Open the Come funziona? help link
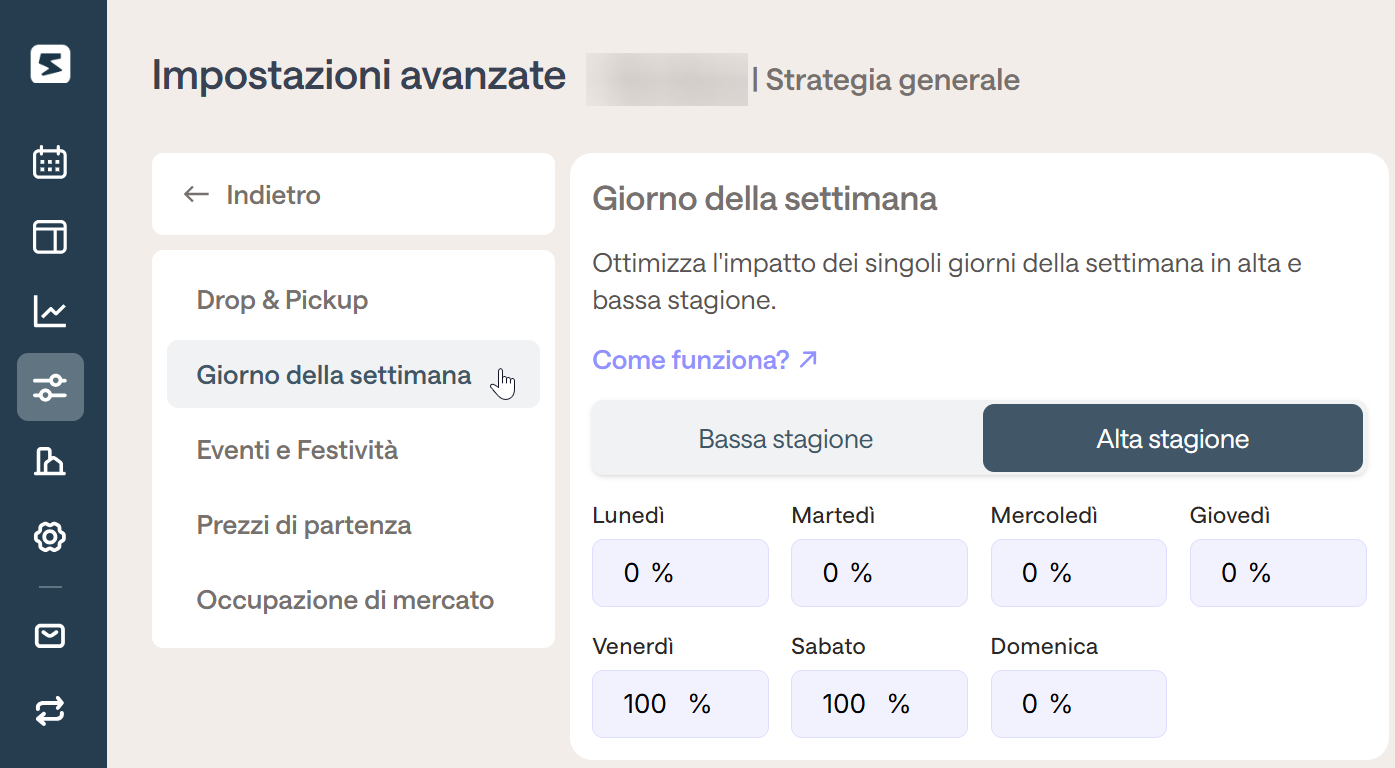Image resolution: width=1395 pixels, height=768 pixels. [x=706, y=359]
